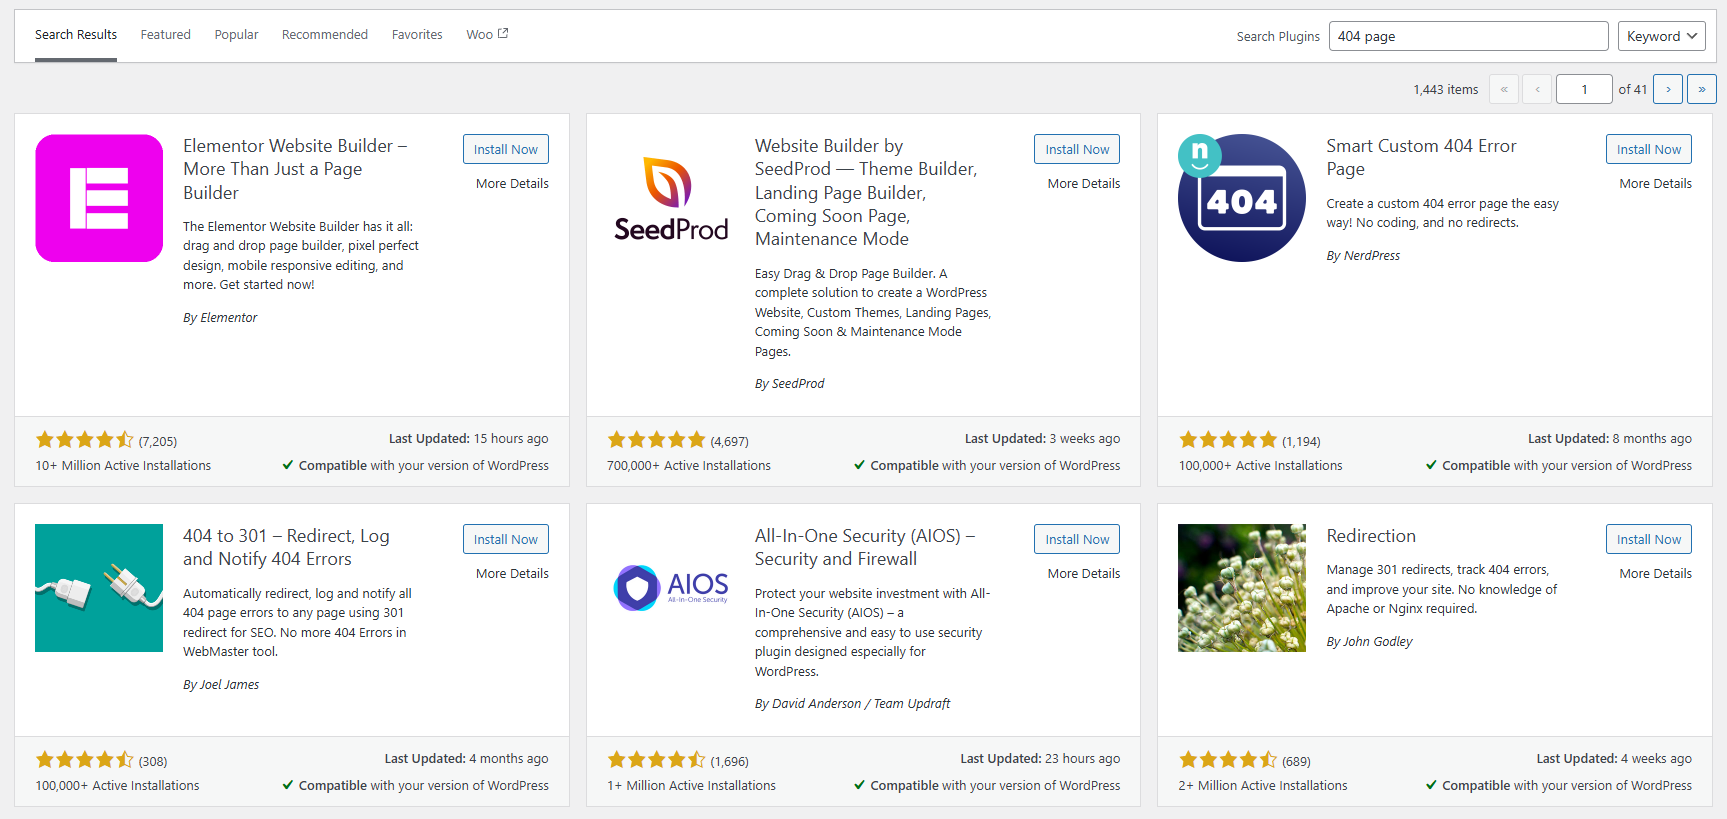Go to next results page arrow
The height and width of the screenshot is (819, 1727).
point(1668,89)
